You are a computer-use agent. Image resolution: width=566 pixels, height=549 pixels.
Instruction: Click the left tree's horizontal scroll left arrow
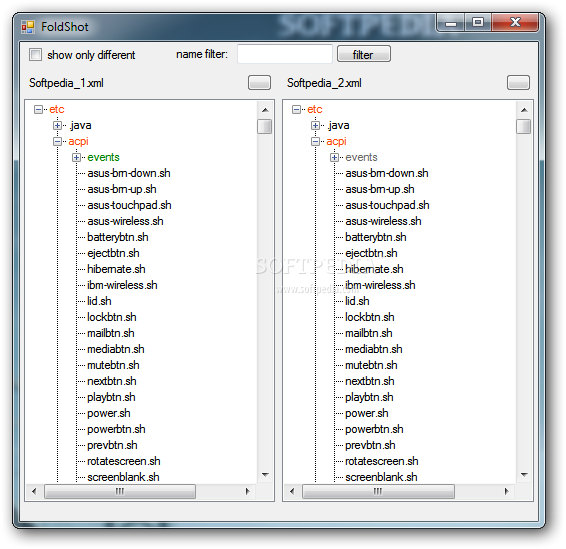click(x=34, y=491)
